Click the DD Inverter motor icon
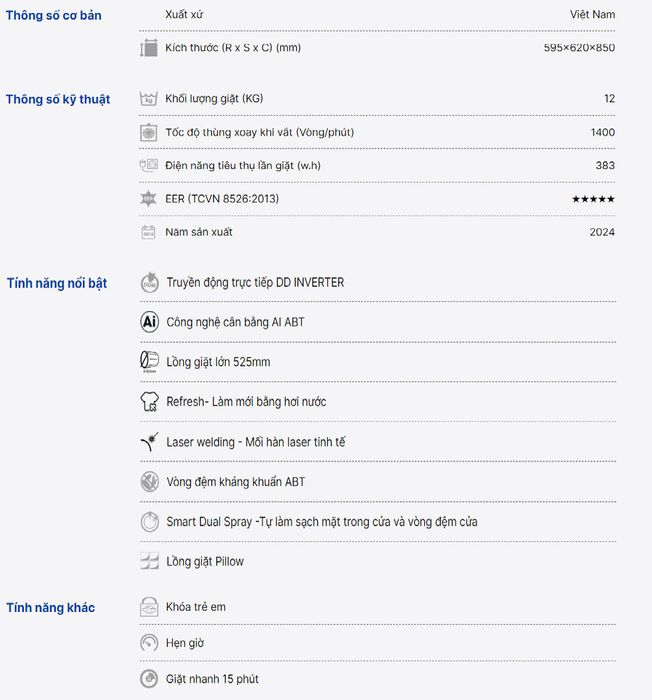 pos(150,283)
